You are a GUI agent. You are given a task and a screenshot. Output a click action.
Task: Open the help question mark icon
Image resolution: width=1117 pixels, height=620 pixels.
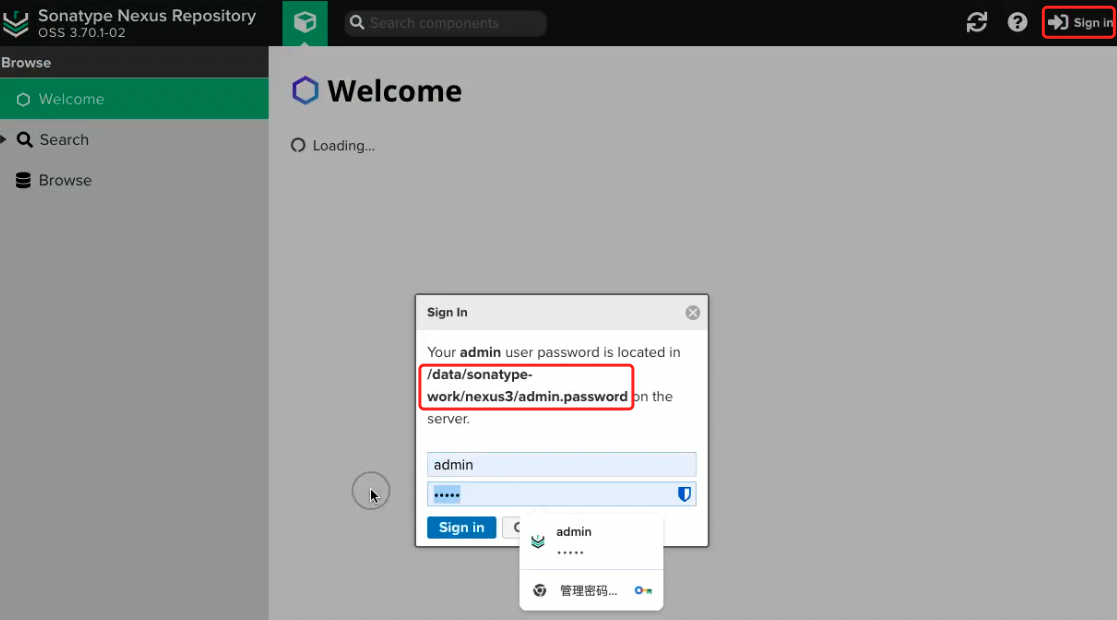(1017, 23)
